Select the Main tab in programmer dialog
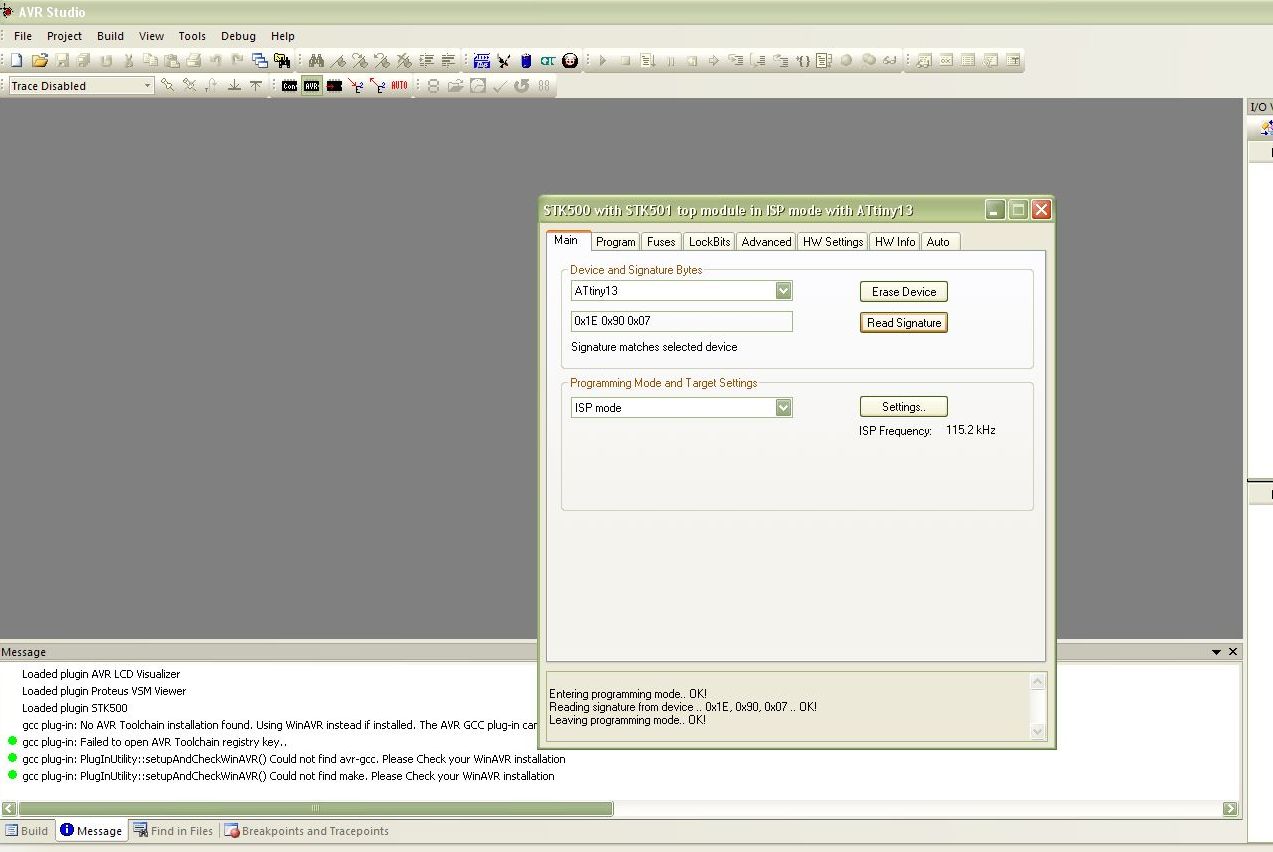This screenshot has width=1273, height=852. (x=566, y=240)
